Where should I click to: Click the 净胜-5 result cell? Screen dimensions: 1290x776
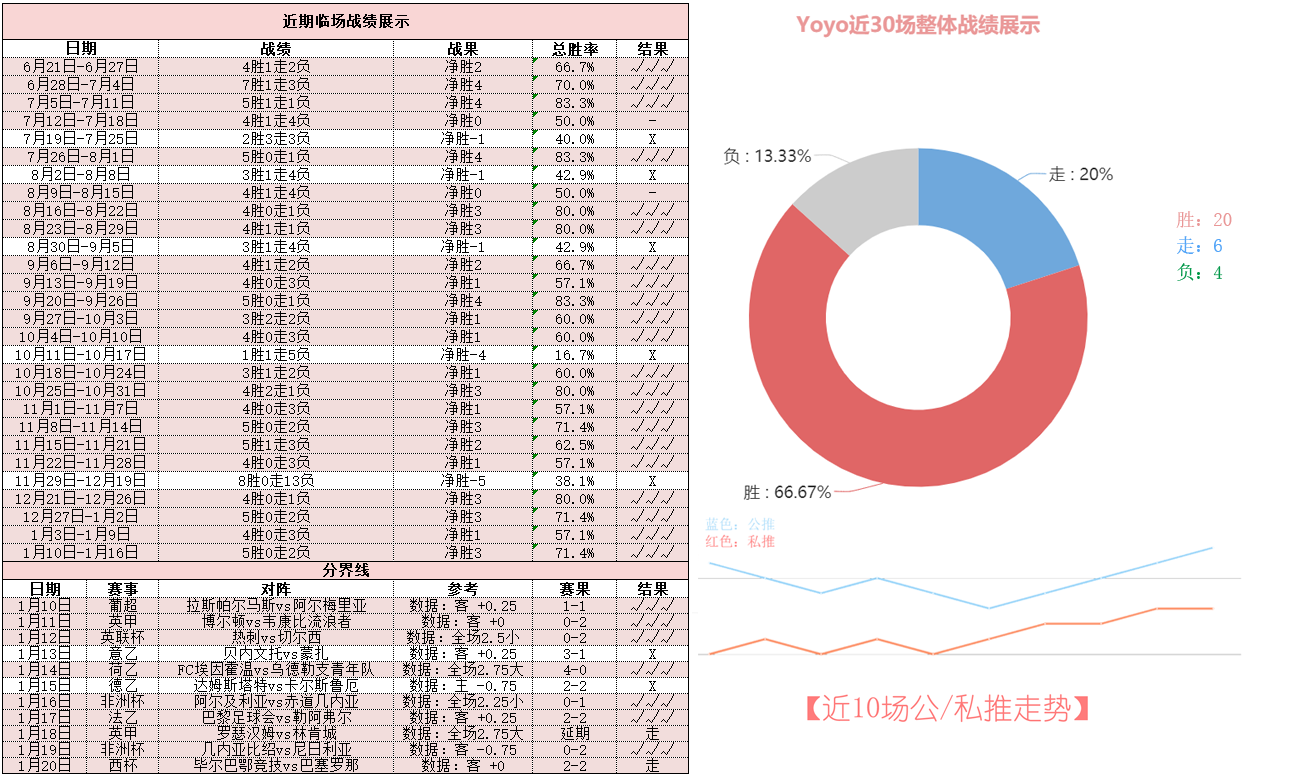pyautogui.click(x=463, y=480)
